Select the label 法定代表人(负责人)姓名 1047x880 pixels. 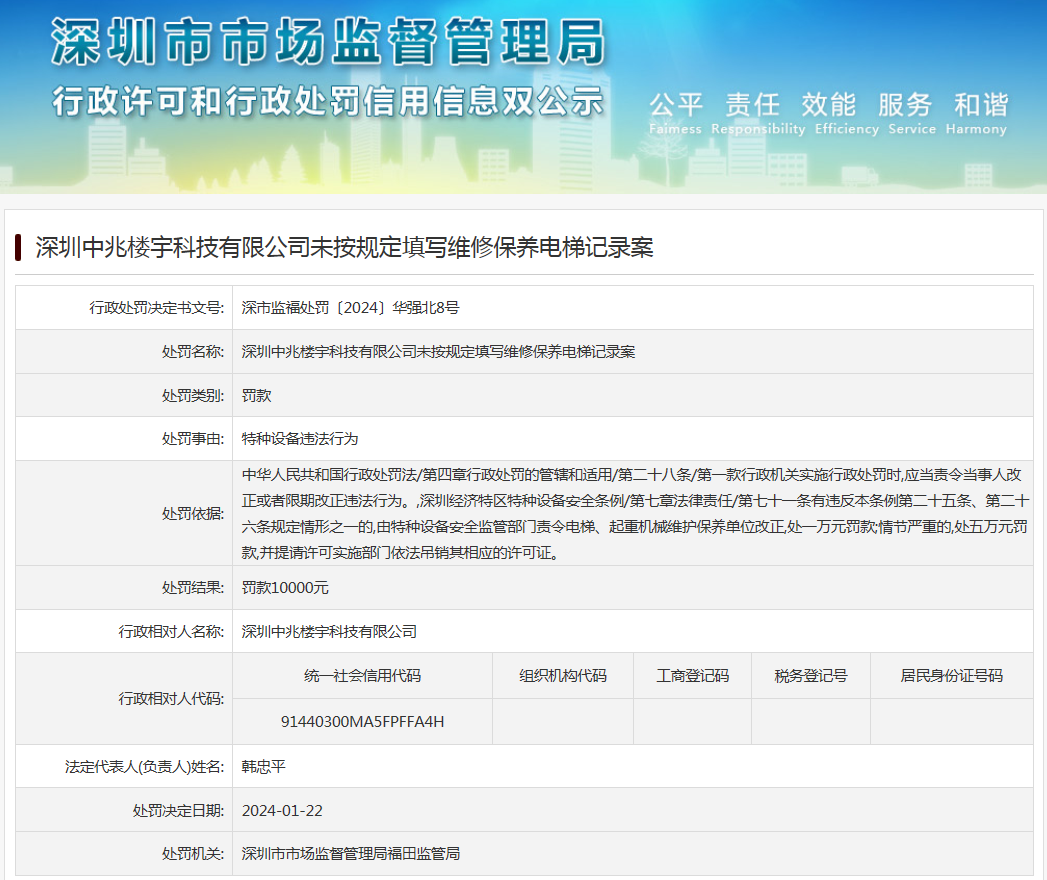coord(145,766)
